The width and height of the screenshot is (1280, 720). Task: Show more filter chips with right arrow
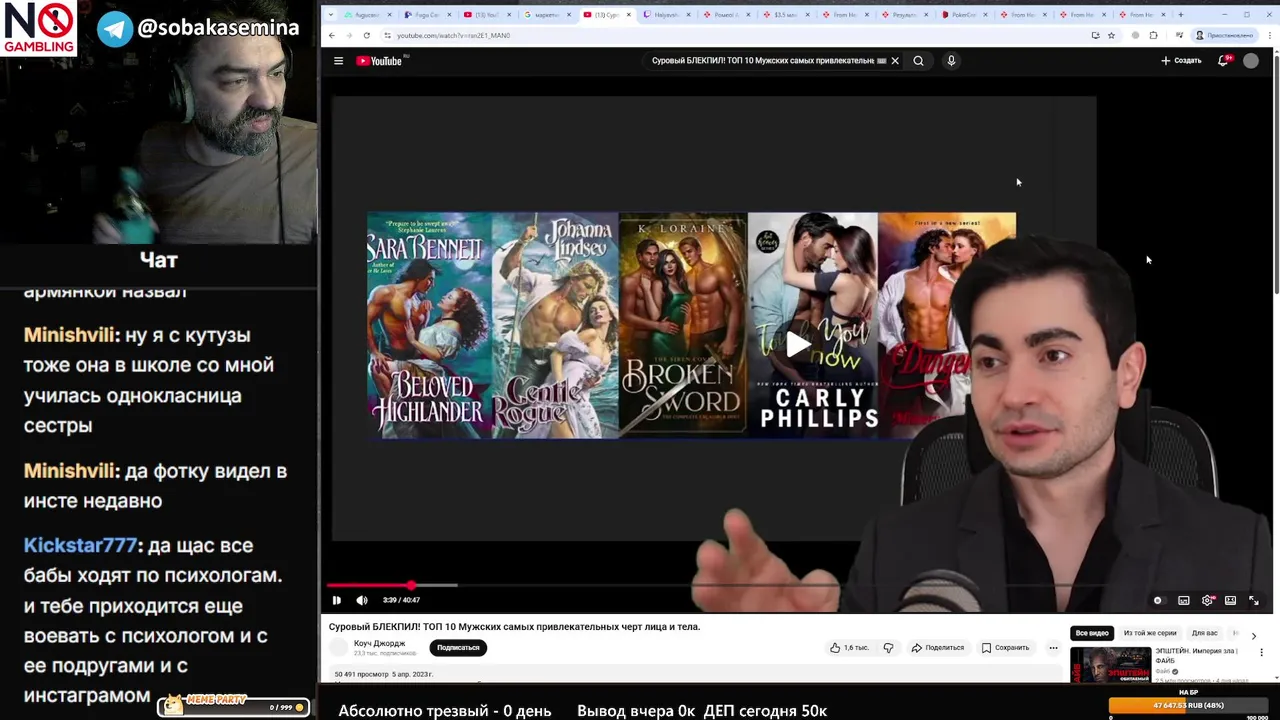click(x=1253, y=635)
